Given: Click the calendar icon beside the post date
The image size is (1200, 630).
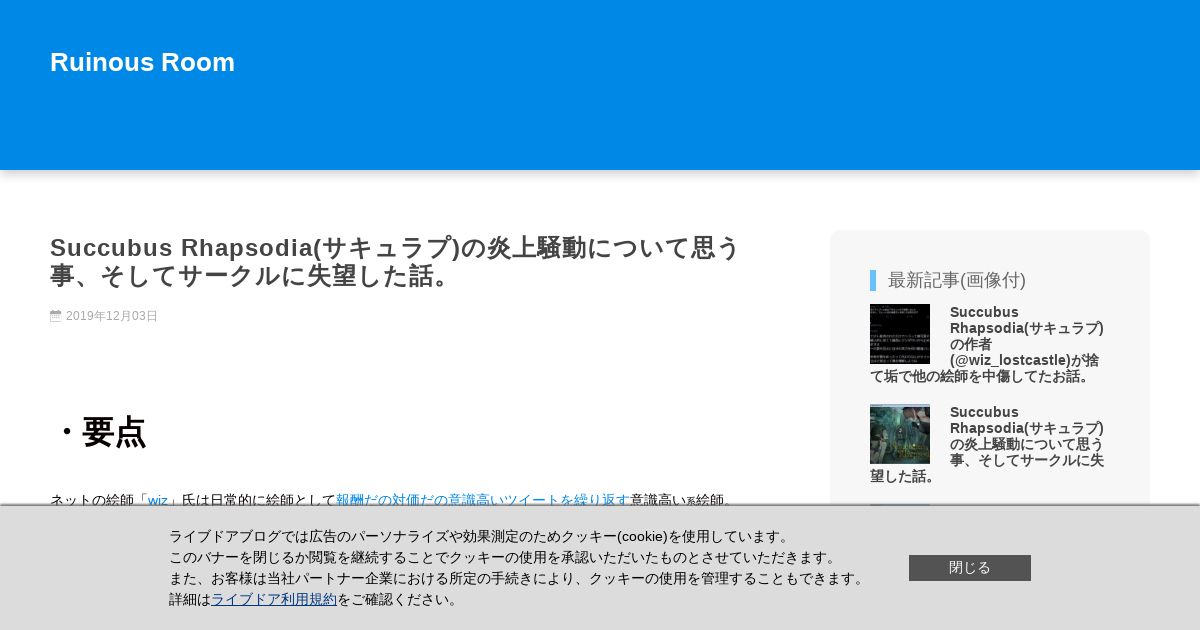Looking at the screenshot, I should point(56,316).
